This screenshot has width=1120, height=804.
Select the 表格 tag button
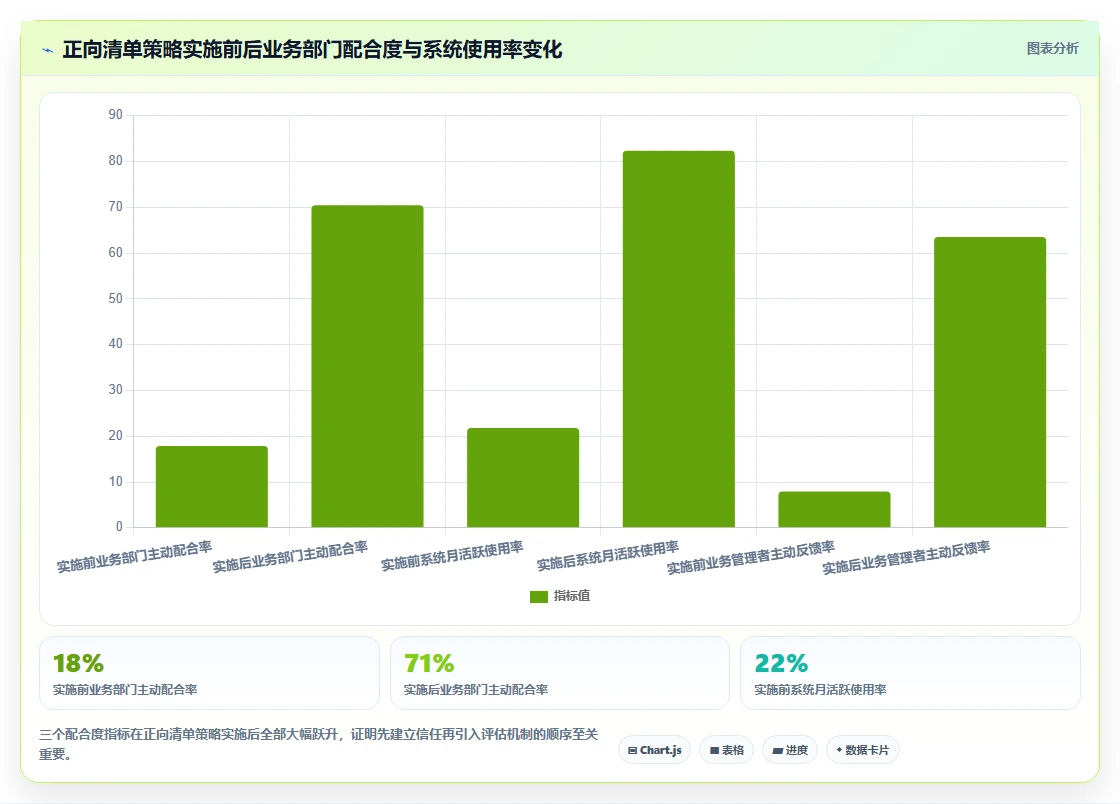pyautogui.click(x=726, y=750)
